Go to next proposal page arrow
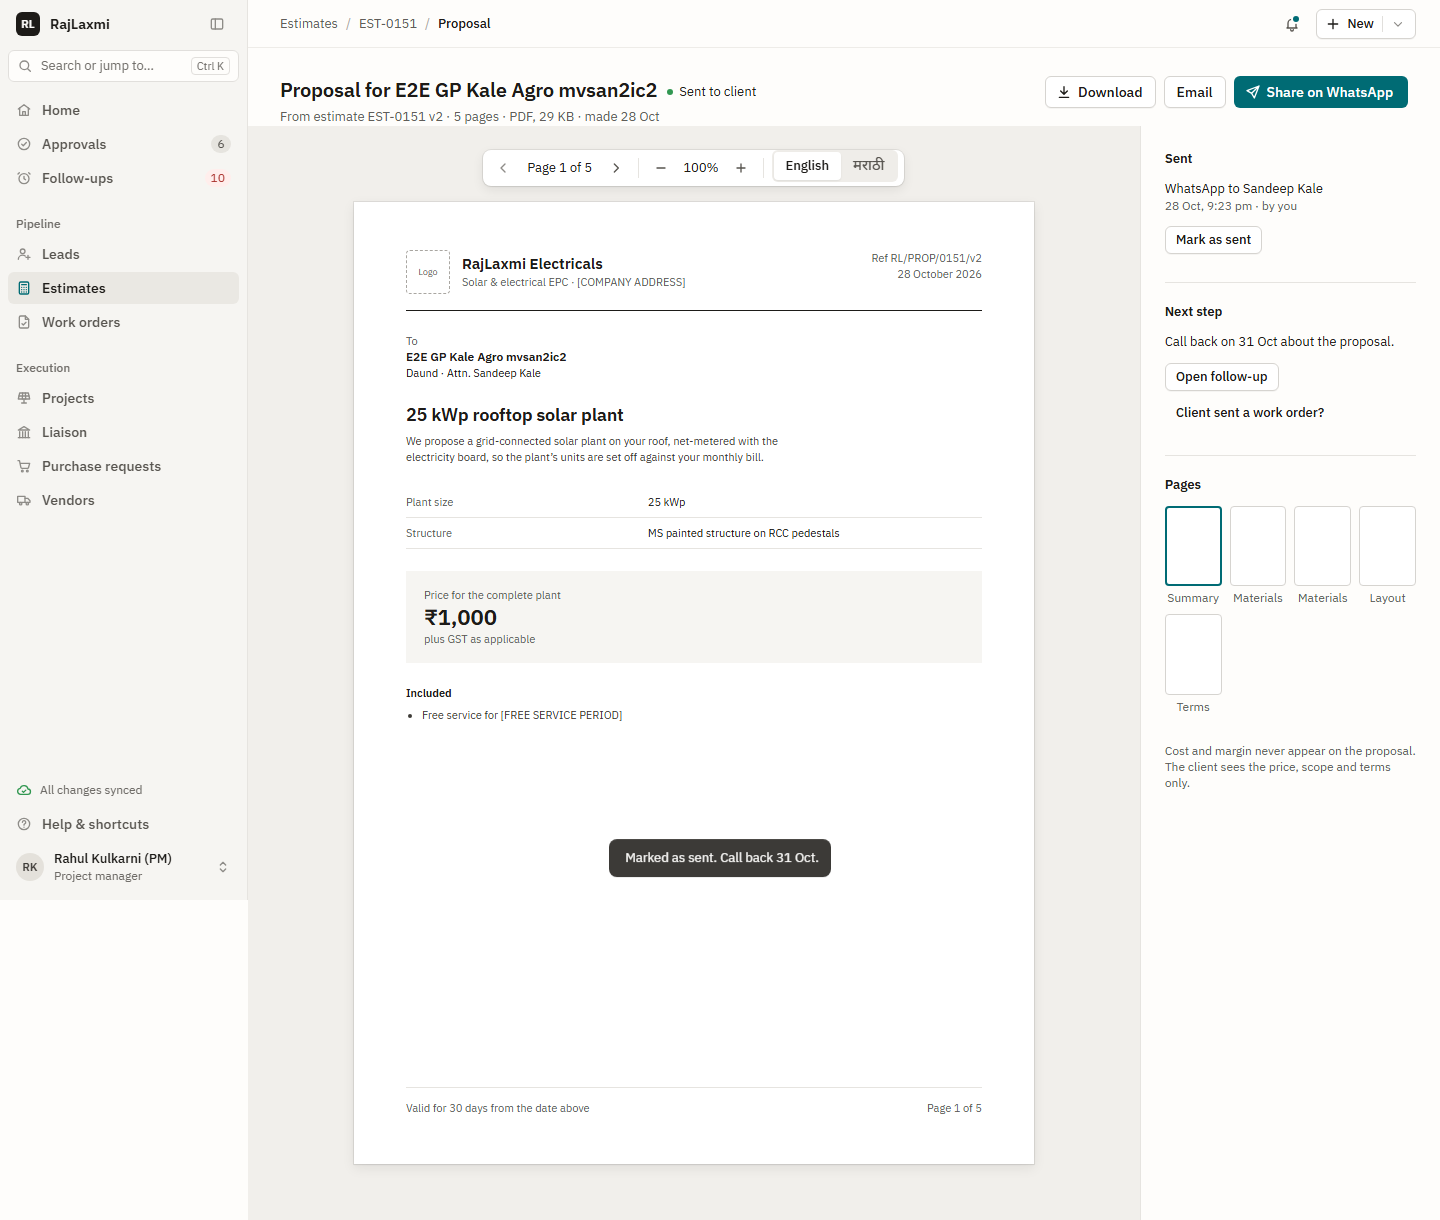 616,168
